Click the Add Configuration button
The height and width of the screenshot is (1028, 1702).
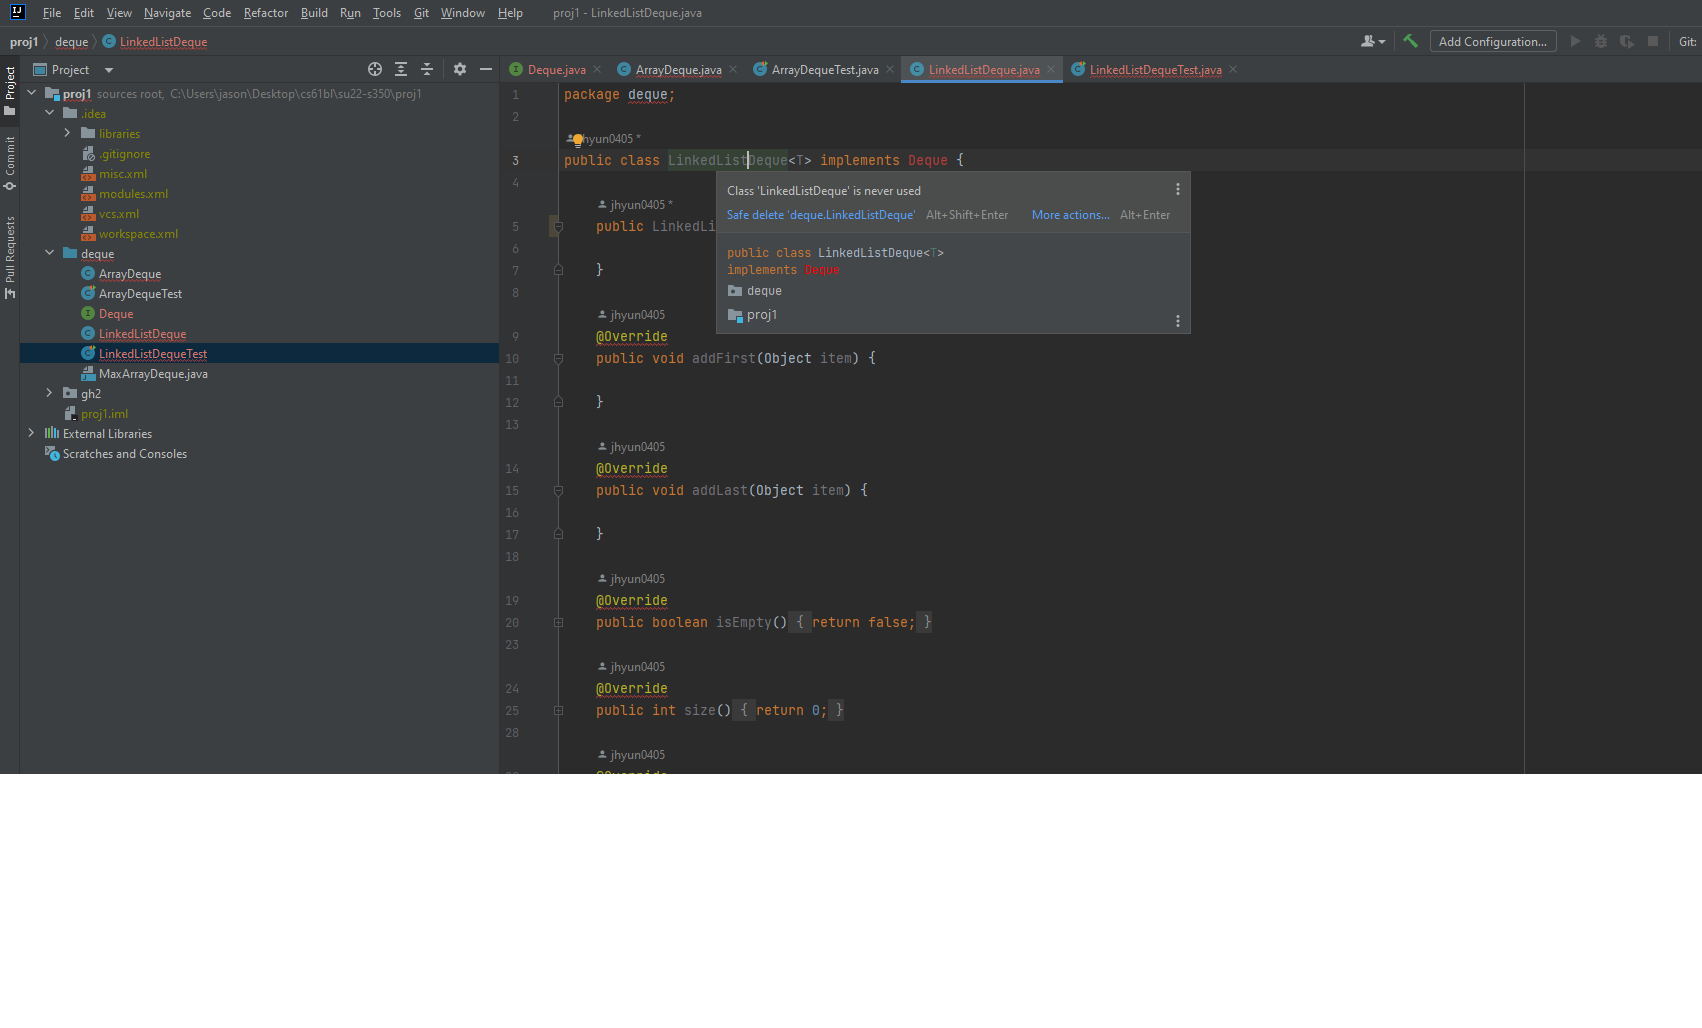click(1492, 41)
